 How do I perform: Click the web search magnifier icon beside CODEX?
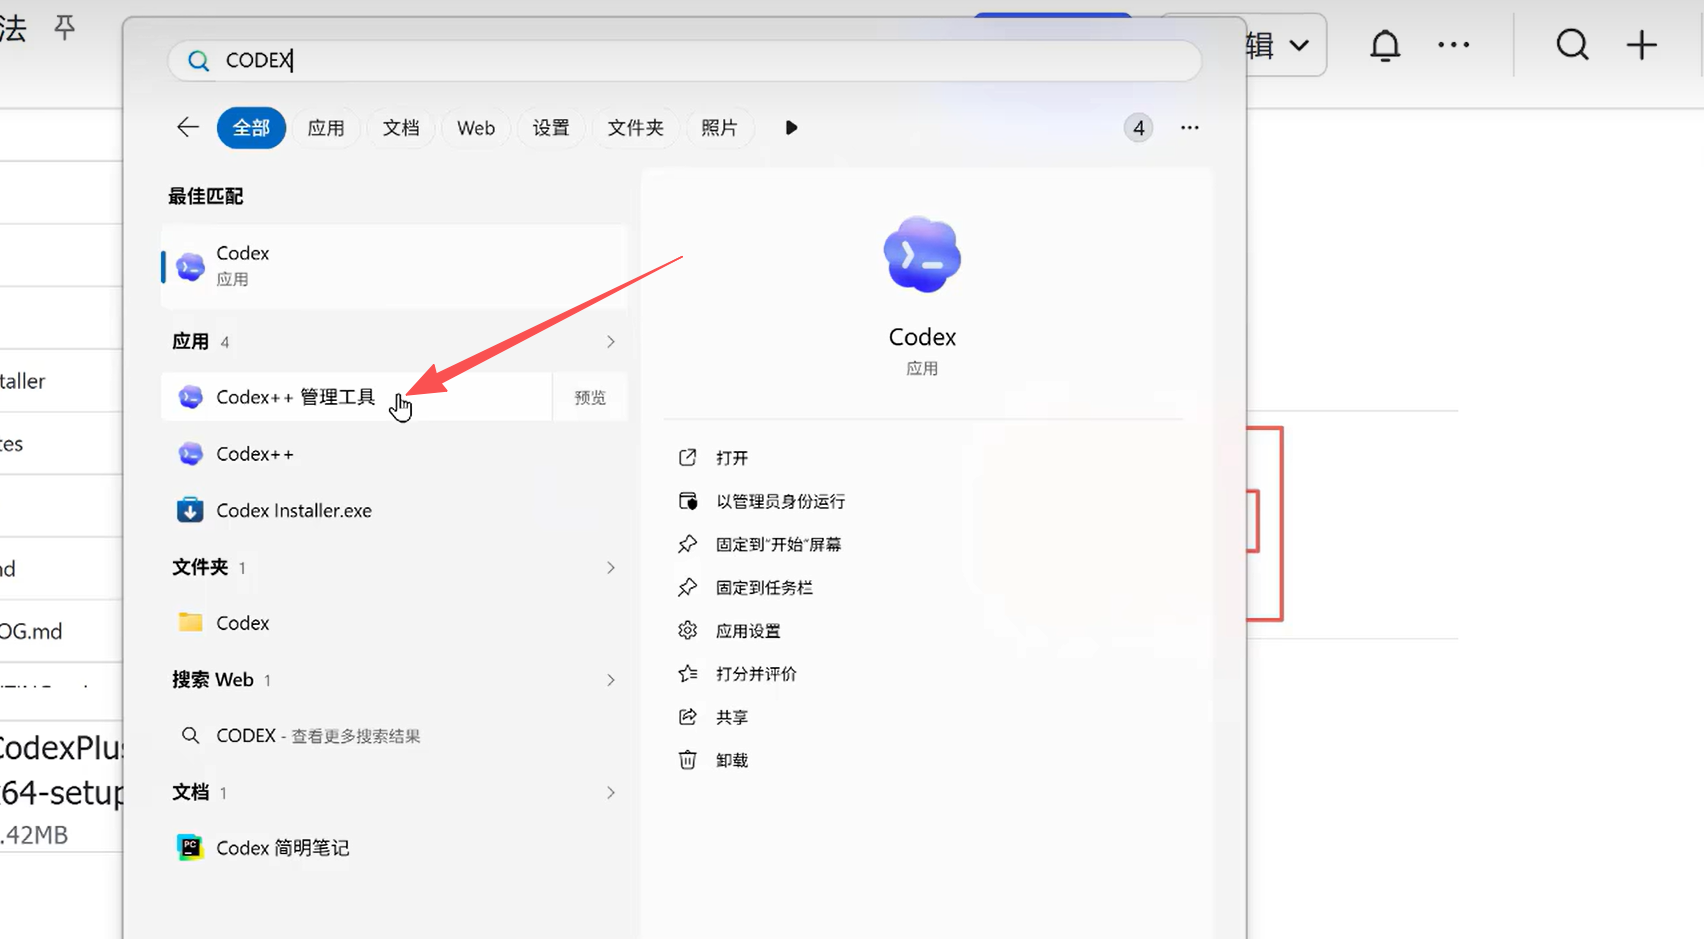pos(190,736)
